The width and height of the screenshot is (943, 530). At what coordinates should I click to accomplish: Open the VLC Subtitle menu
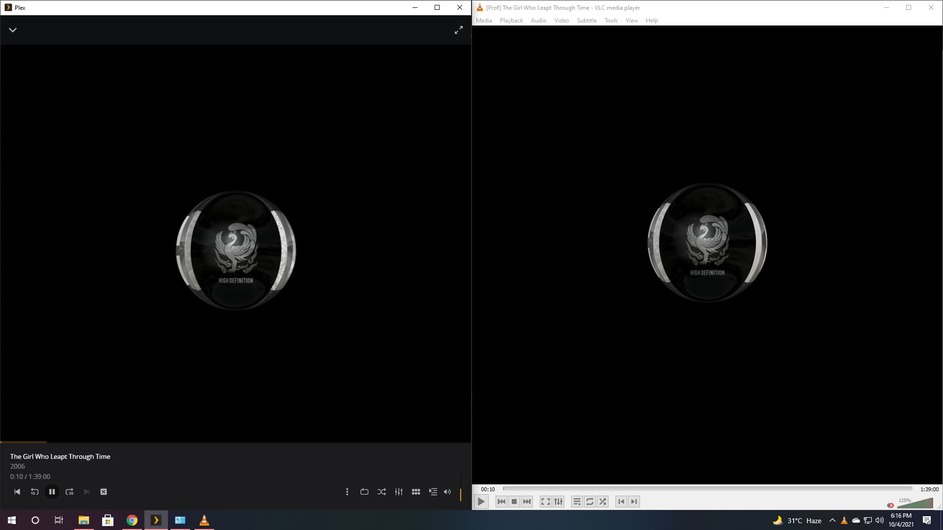[586, 20]
